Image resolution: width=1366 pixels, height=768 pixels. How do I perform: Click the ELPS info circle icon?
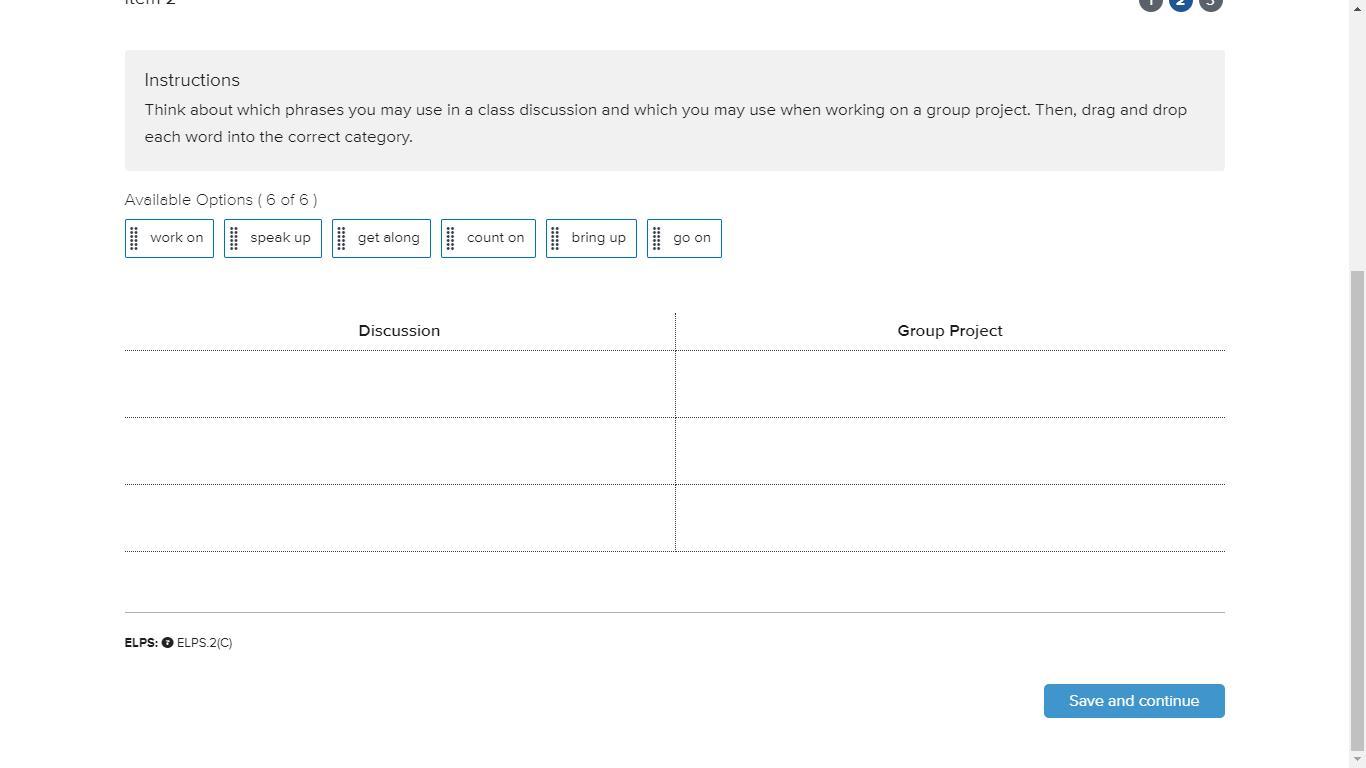coord(167,643)
